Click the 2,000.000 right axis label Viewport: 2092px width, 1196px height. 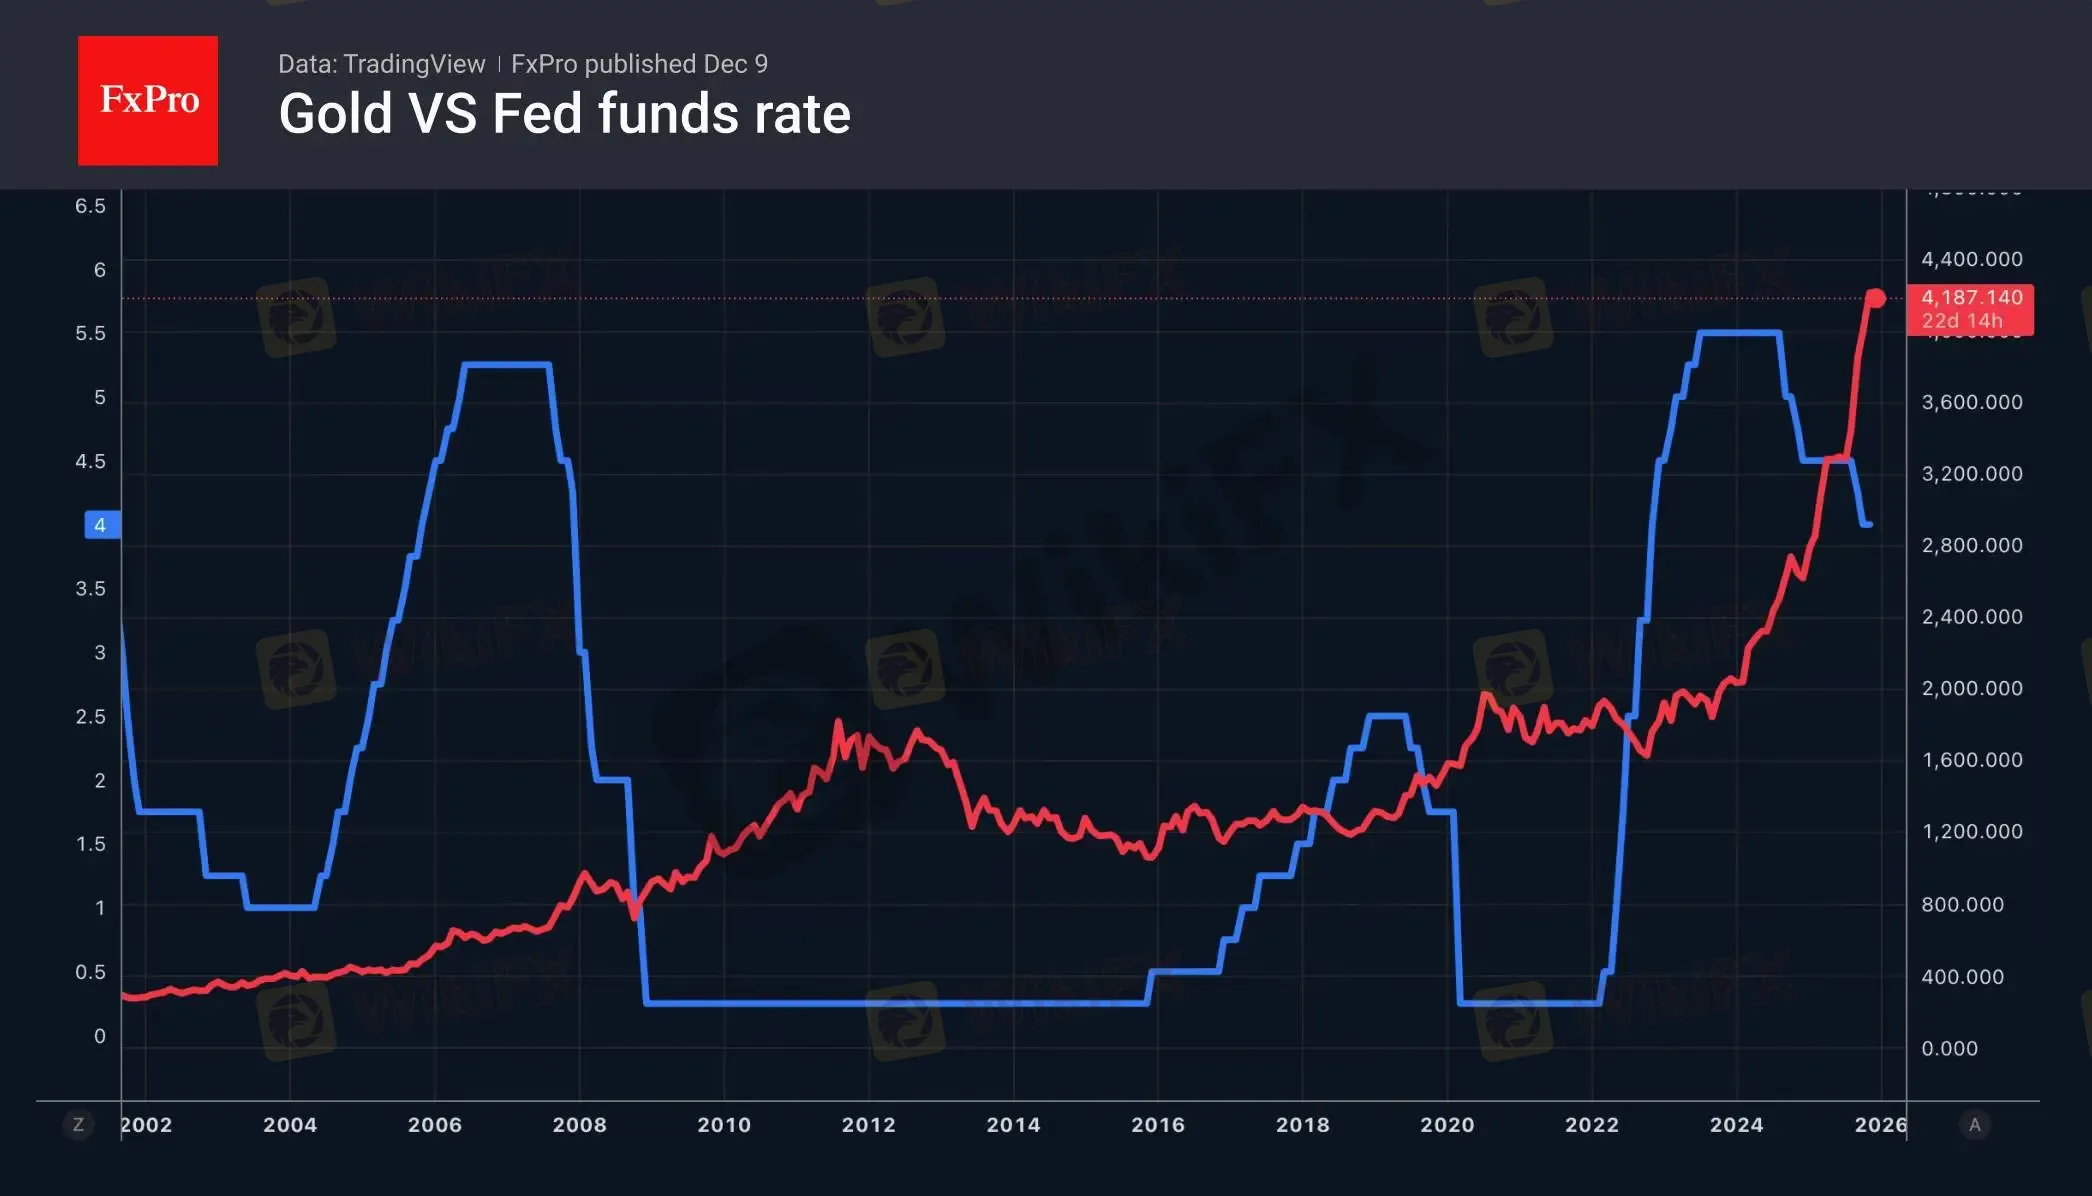tap(1971, 688)
